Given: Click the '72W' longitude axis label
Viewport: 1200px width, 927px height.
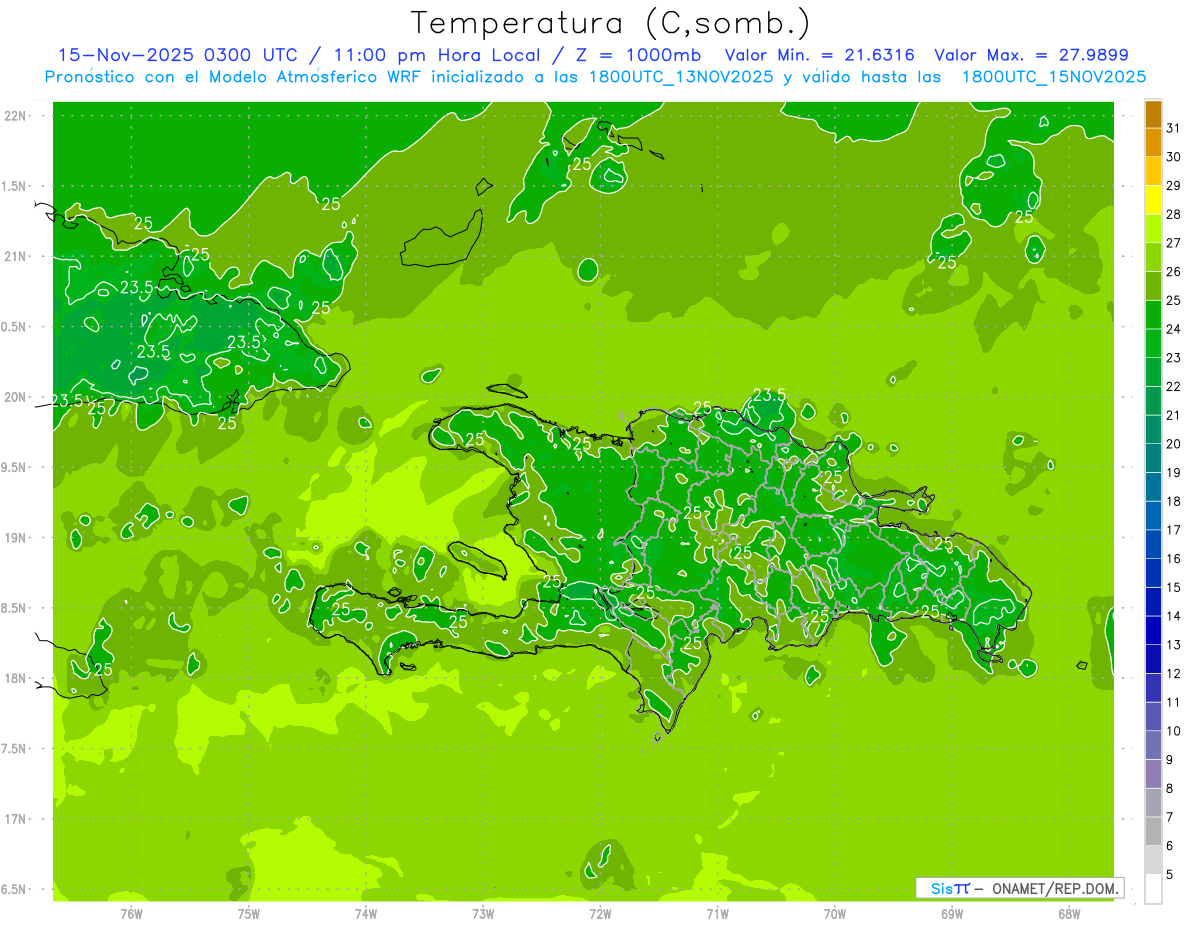Looking at the screenshot, I should (x=600, y=913).
